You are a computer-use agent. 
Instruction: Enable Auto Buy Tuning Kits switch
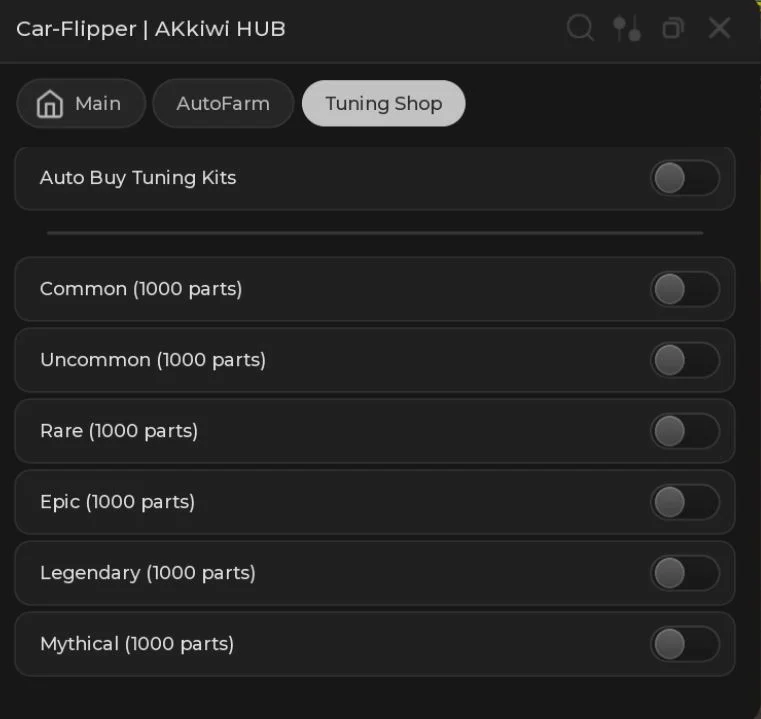[685, 178]
